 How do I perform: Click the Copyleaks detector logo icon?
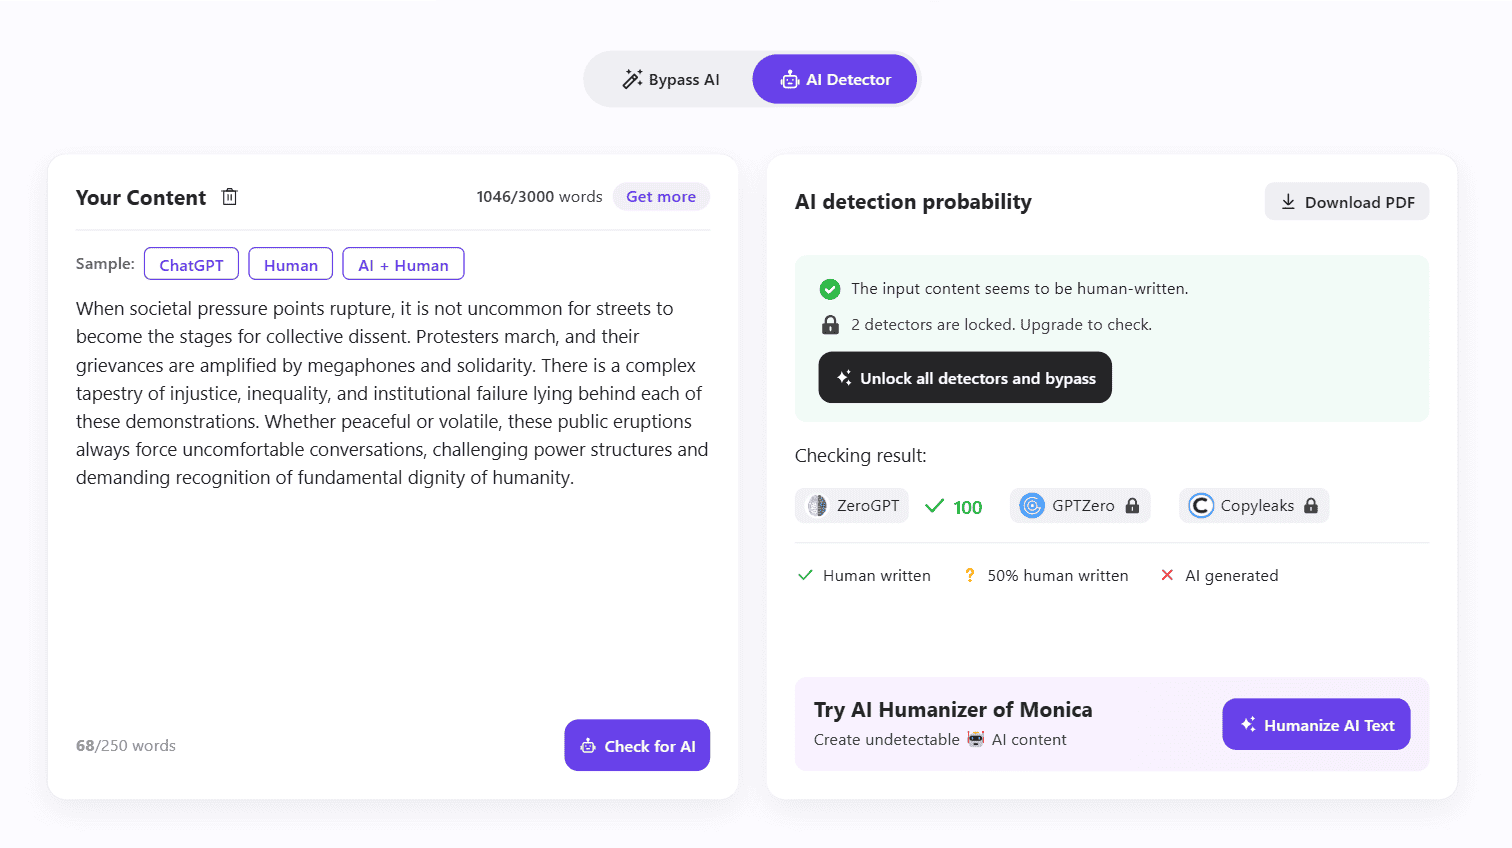pyautogui.click(x=1201, y=506)
